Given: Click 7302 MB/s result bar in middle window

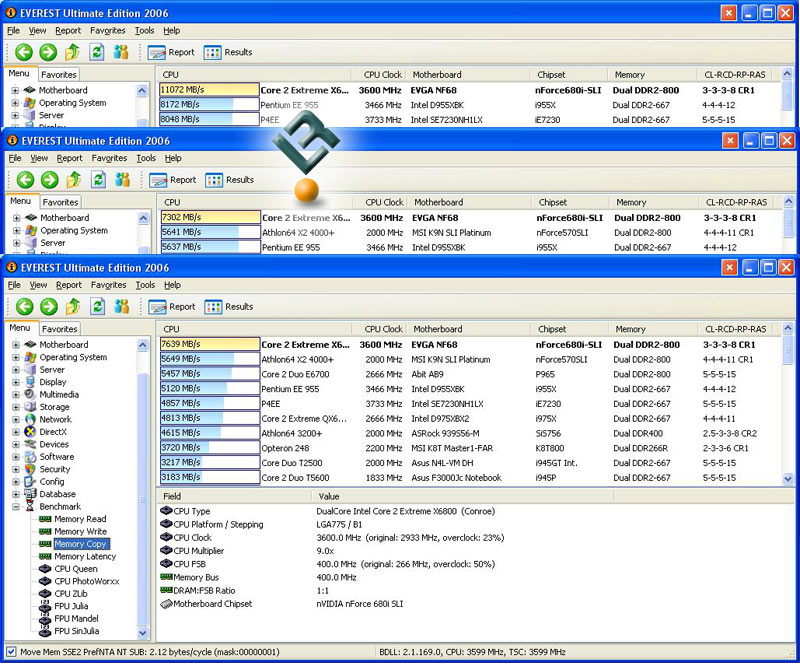Looking at the screenshot, I should [x=210, y=217].
